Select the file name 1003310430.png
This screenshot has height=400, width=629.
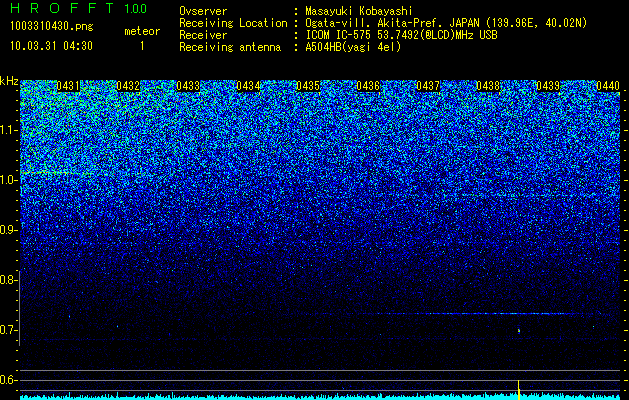pyautogui.click(x=52, y=26)
